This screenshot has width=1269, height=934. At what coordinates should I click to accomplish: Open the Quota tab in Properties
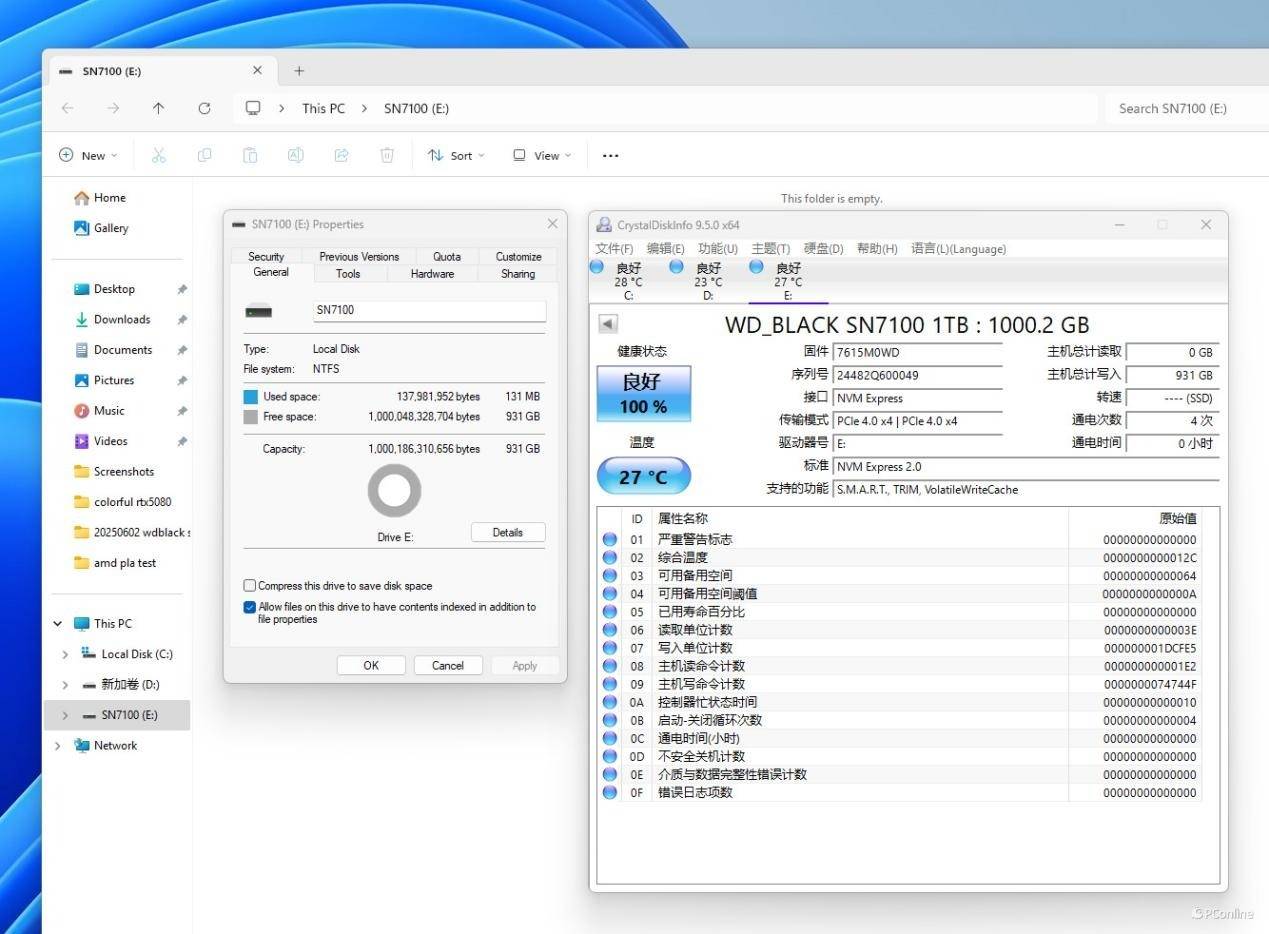point(446,256)
